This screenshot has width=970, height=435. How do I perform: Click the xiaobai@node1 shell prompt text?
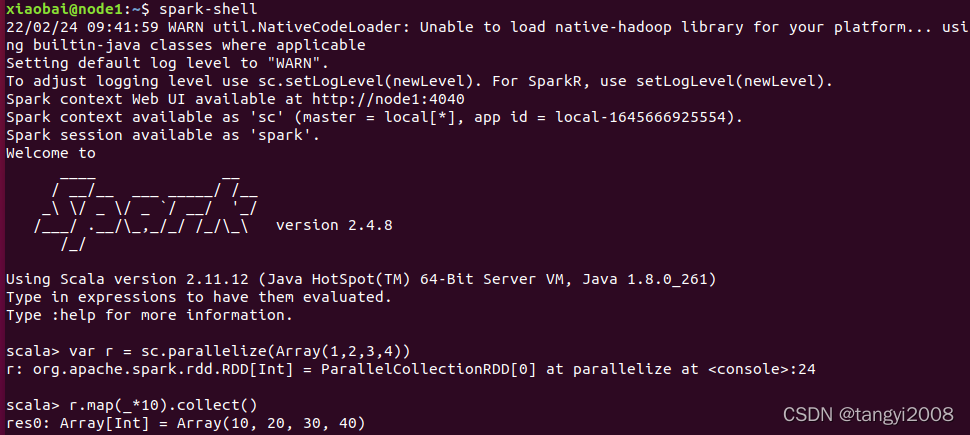[x=77, y=9]
